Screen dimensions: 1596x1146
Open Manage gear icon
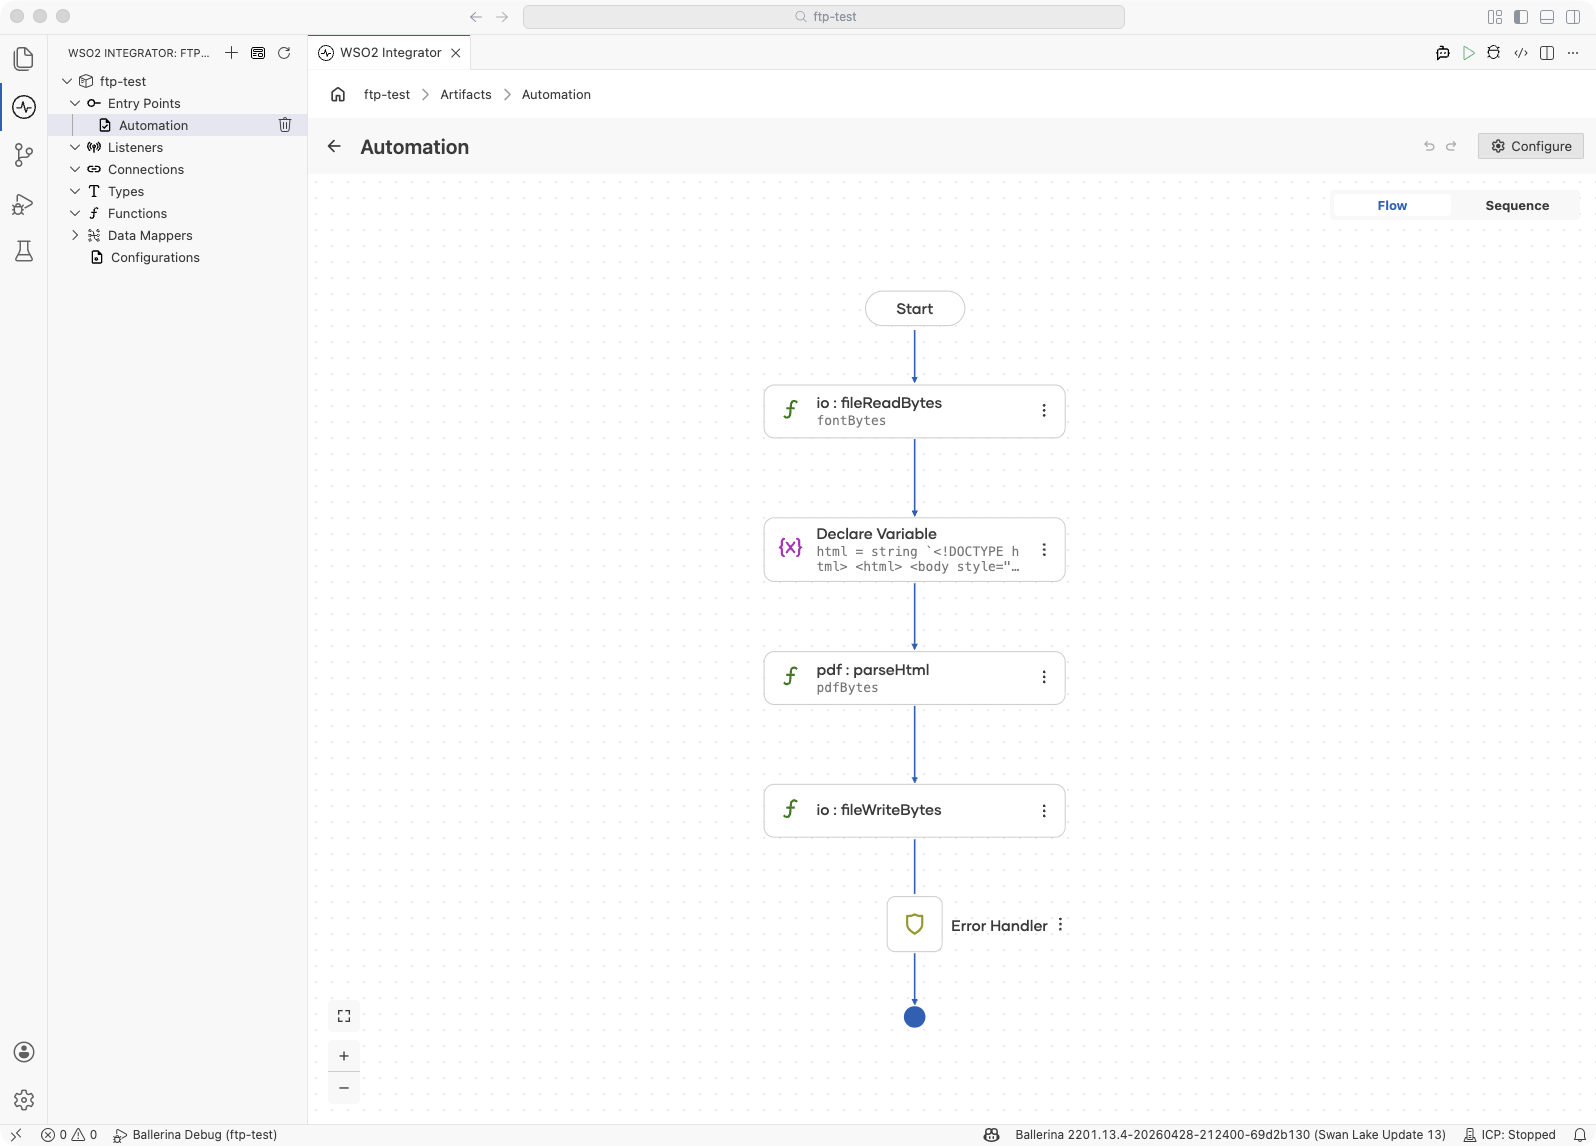[x=24, y=1100]
